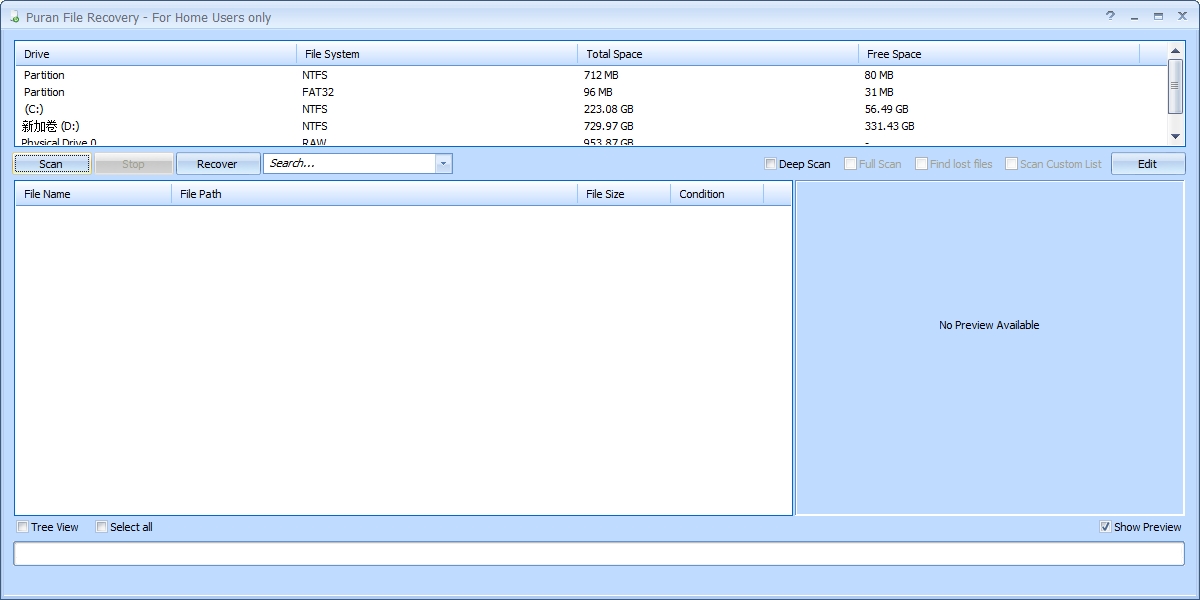The height and width of the screenshot is (600, 1200).
Task: Toggle Scan Custom List checkbox
Action: [x=1012, y=164]
